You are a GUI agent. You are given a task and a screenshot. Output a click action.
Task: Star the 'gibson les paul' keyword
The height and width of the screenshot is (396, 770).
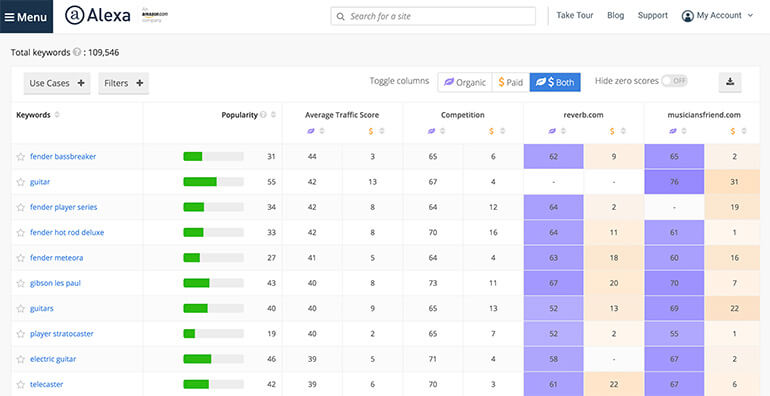click(x=20, y=283)
